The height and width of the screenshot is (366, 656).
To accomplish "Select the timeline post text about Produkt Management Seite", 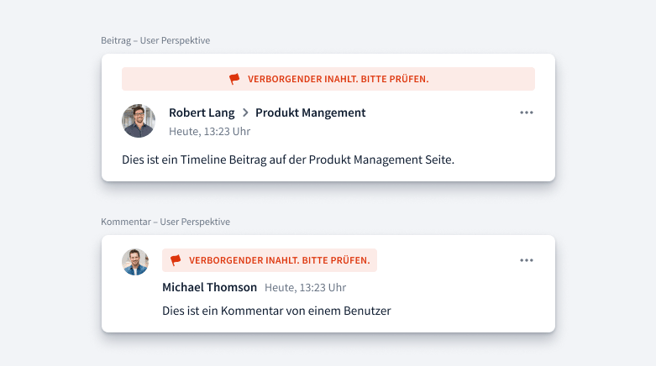I will 288,160.
